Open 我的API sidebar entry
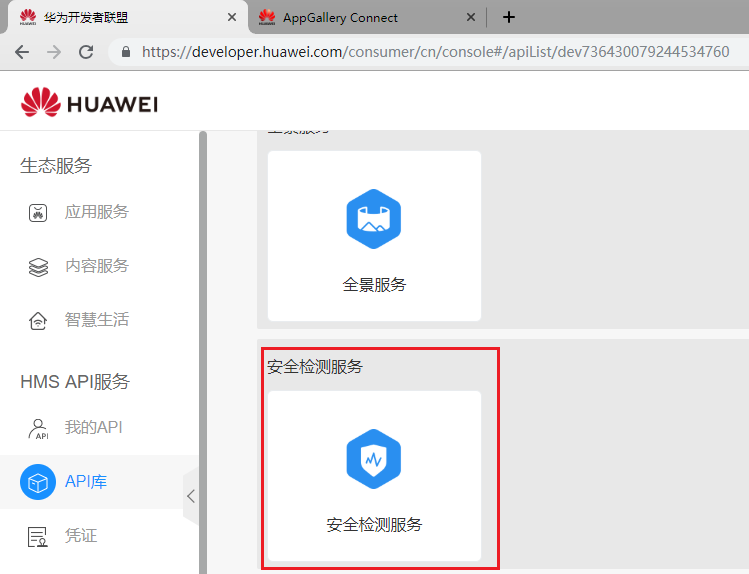This screenshot has height=574, width=749. tap(93, 428)
